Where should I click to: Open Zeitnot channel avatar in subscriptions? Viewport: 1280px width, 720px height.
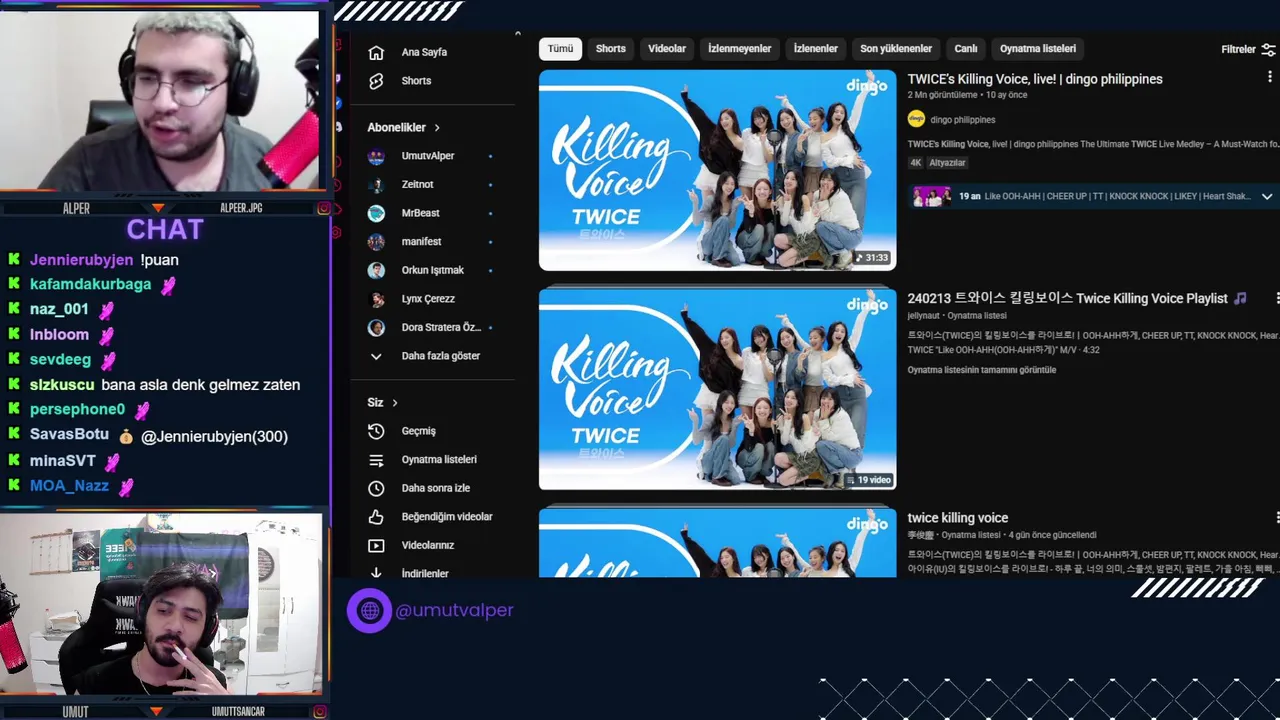pos(376,185)
